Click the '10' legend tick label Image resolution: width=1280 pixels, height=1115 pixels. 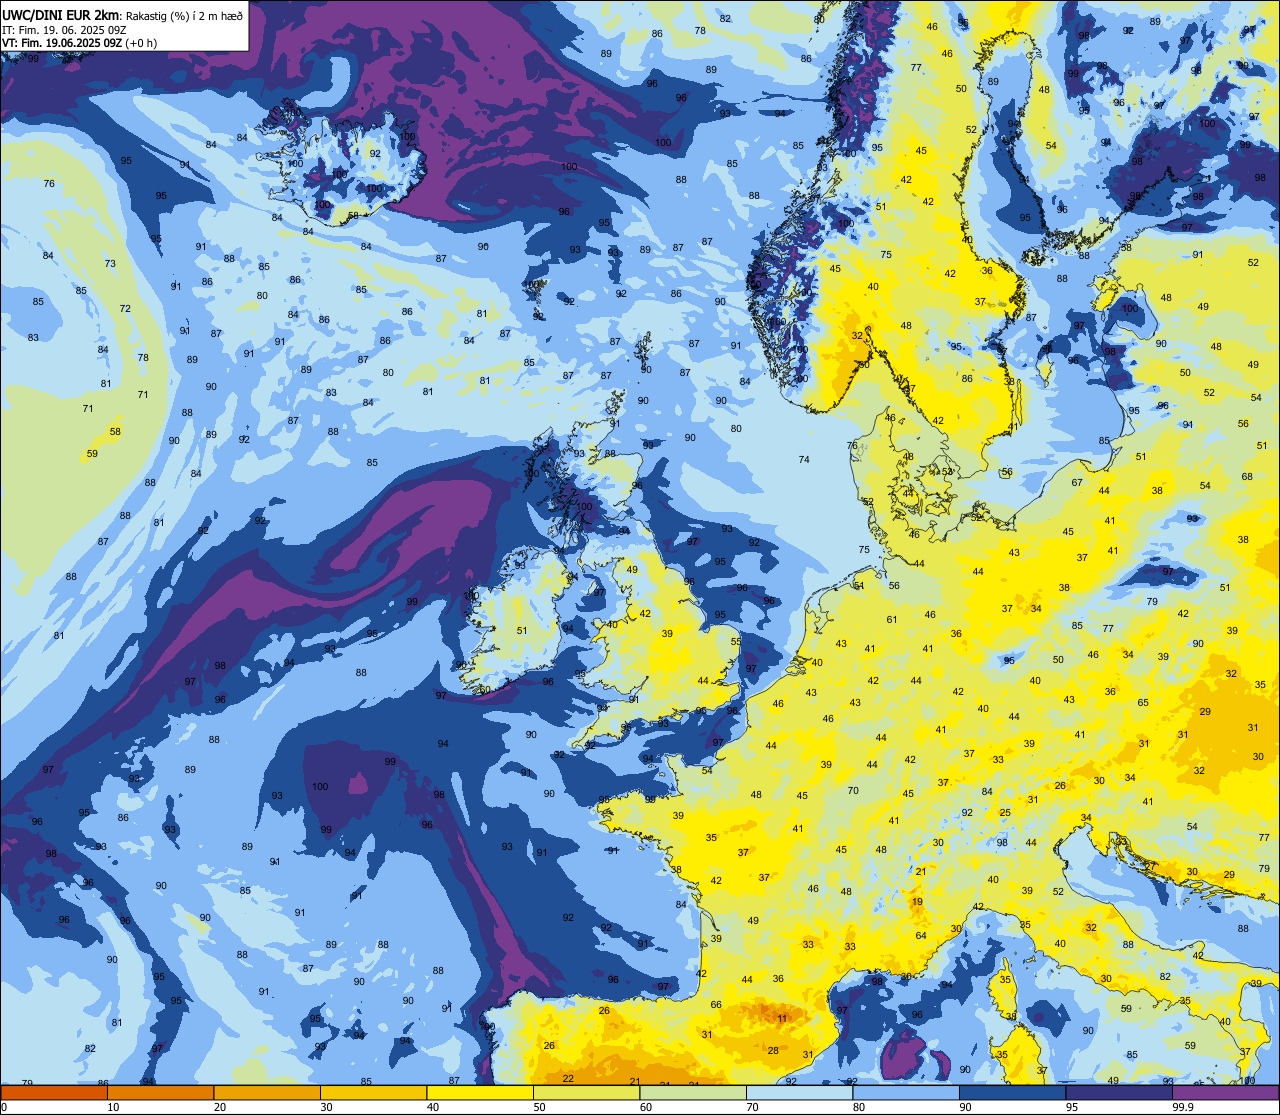coord(113,1107)
